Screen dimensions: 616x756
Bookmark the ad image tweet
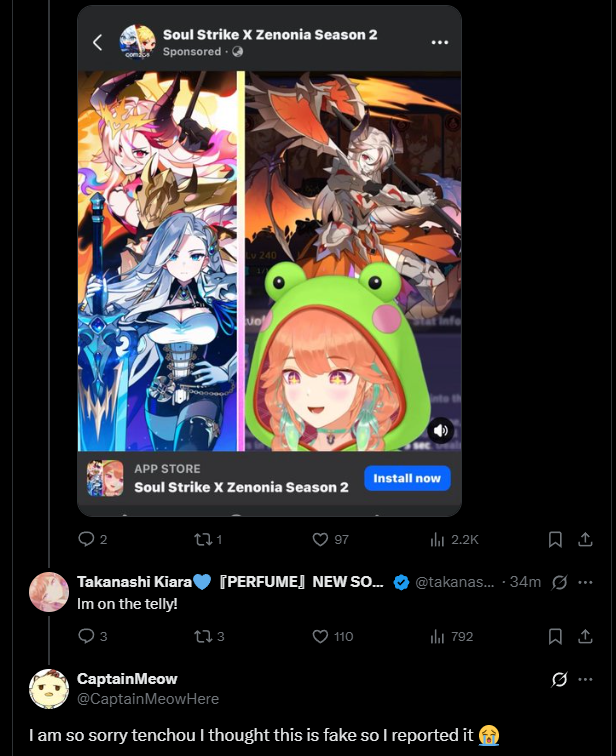(x=555, y=539)
